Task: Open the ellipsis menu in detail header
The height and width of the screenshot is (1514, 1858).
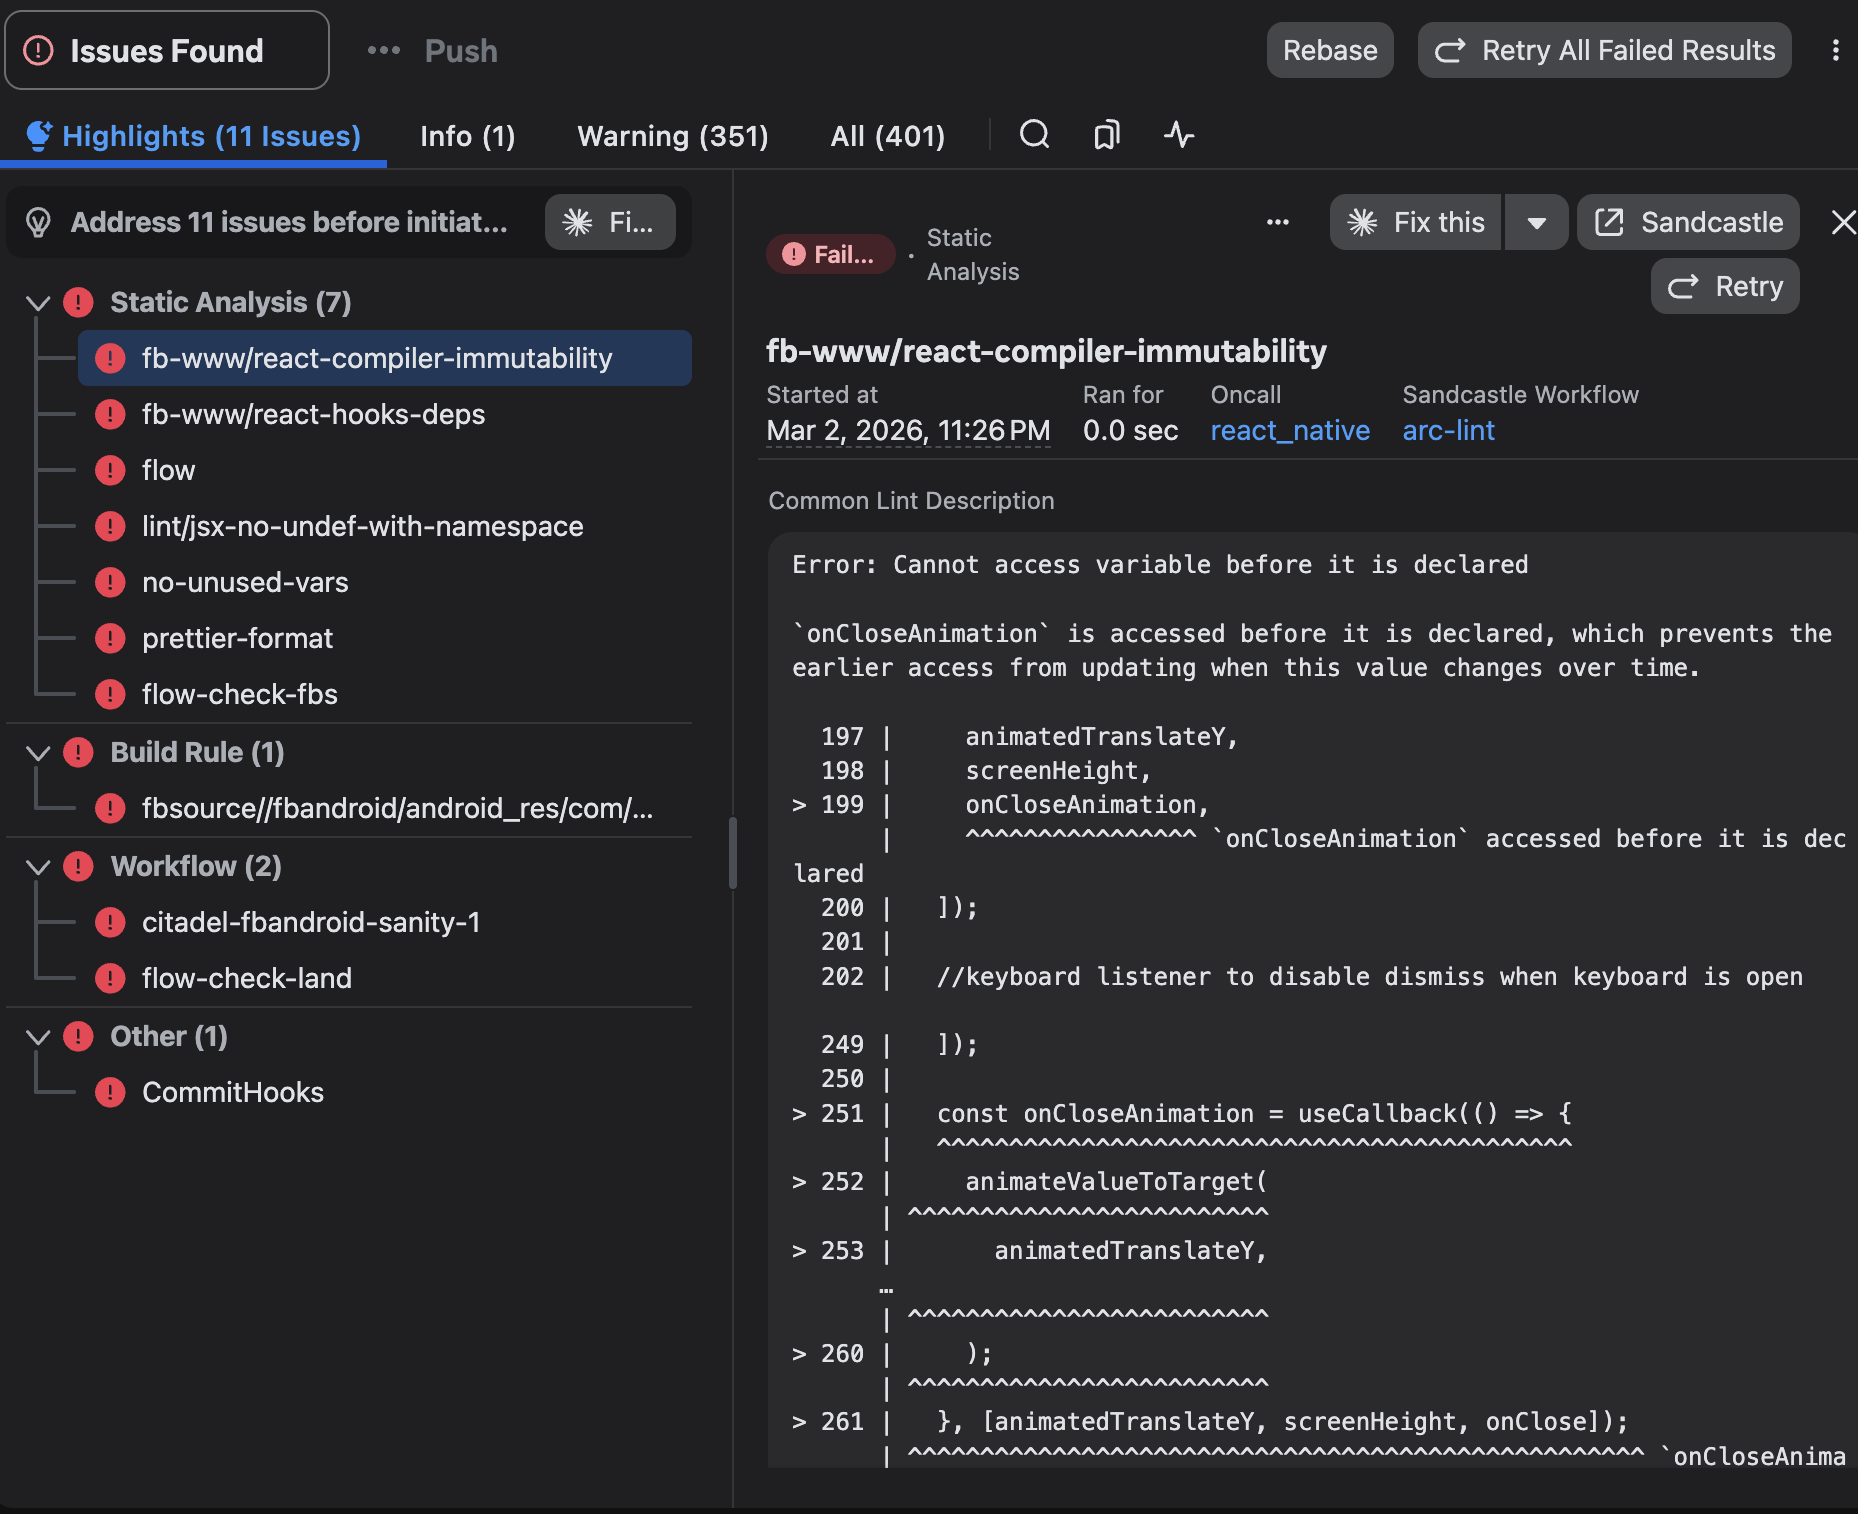Action: pyautogui.click(x=1277, y=222)
